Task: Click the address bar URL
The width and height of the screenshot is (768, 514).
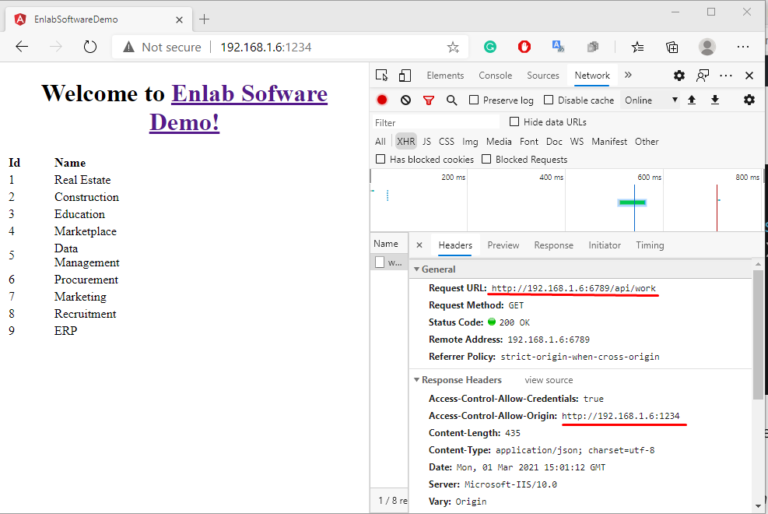Action: 266,47
